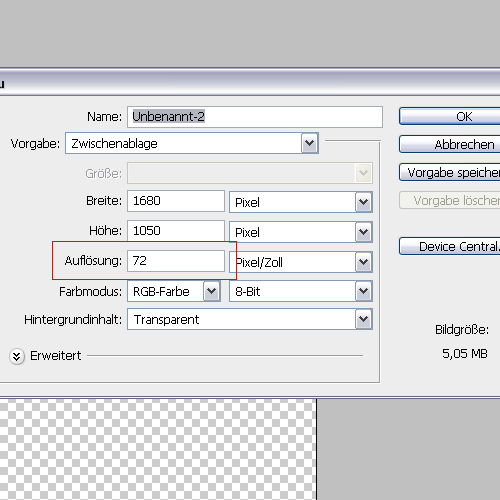The width and height of the screenshot is (500, 500).
Task: Open the Auflösung Pixel/Zoll dropdown arrow
Action: 363,262
